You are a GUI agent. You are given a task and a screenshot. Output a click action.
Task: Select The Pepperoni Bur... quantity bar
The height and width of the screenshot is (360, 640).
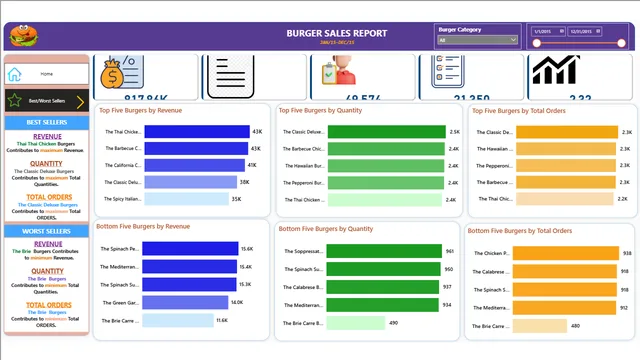386,182
